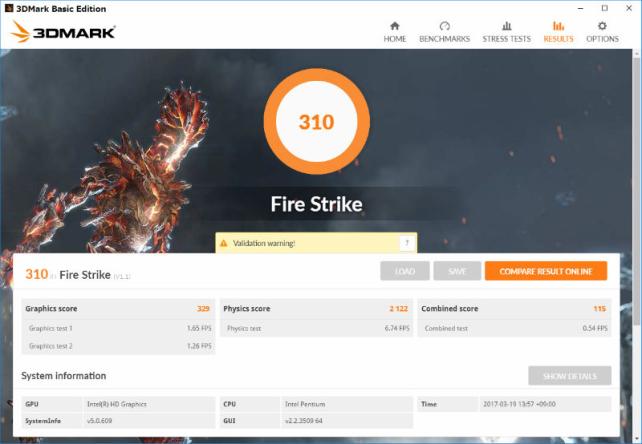The width and height of the screenshot is (642, 444).
Task: Click the Home house icon
Action: (x=395, y=26)
